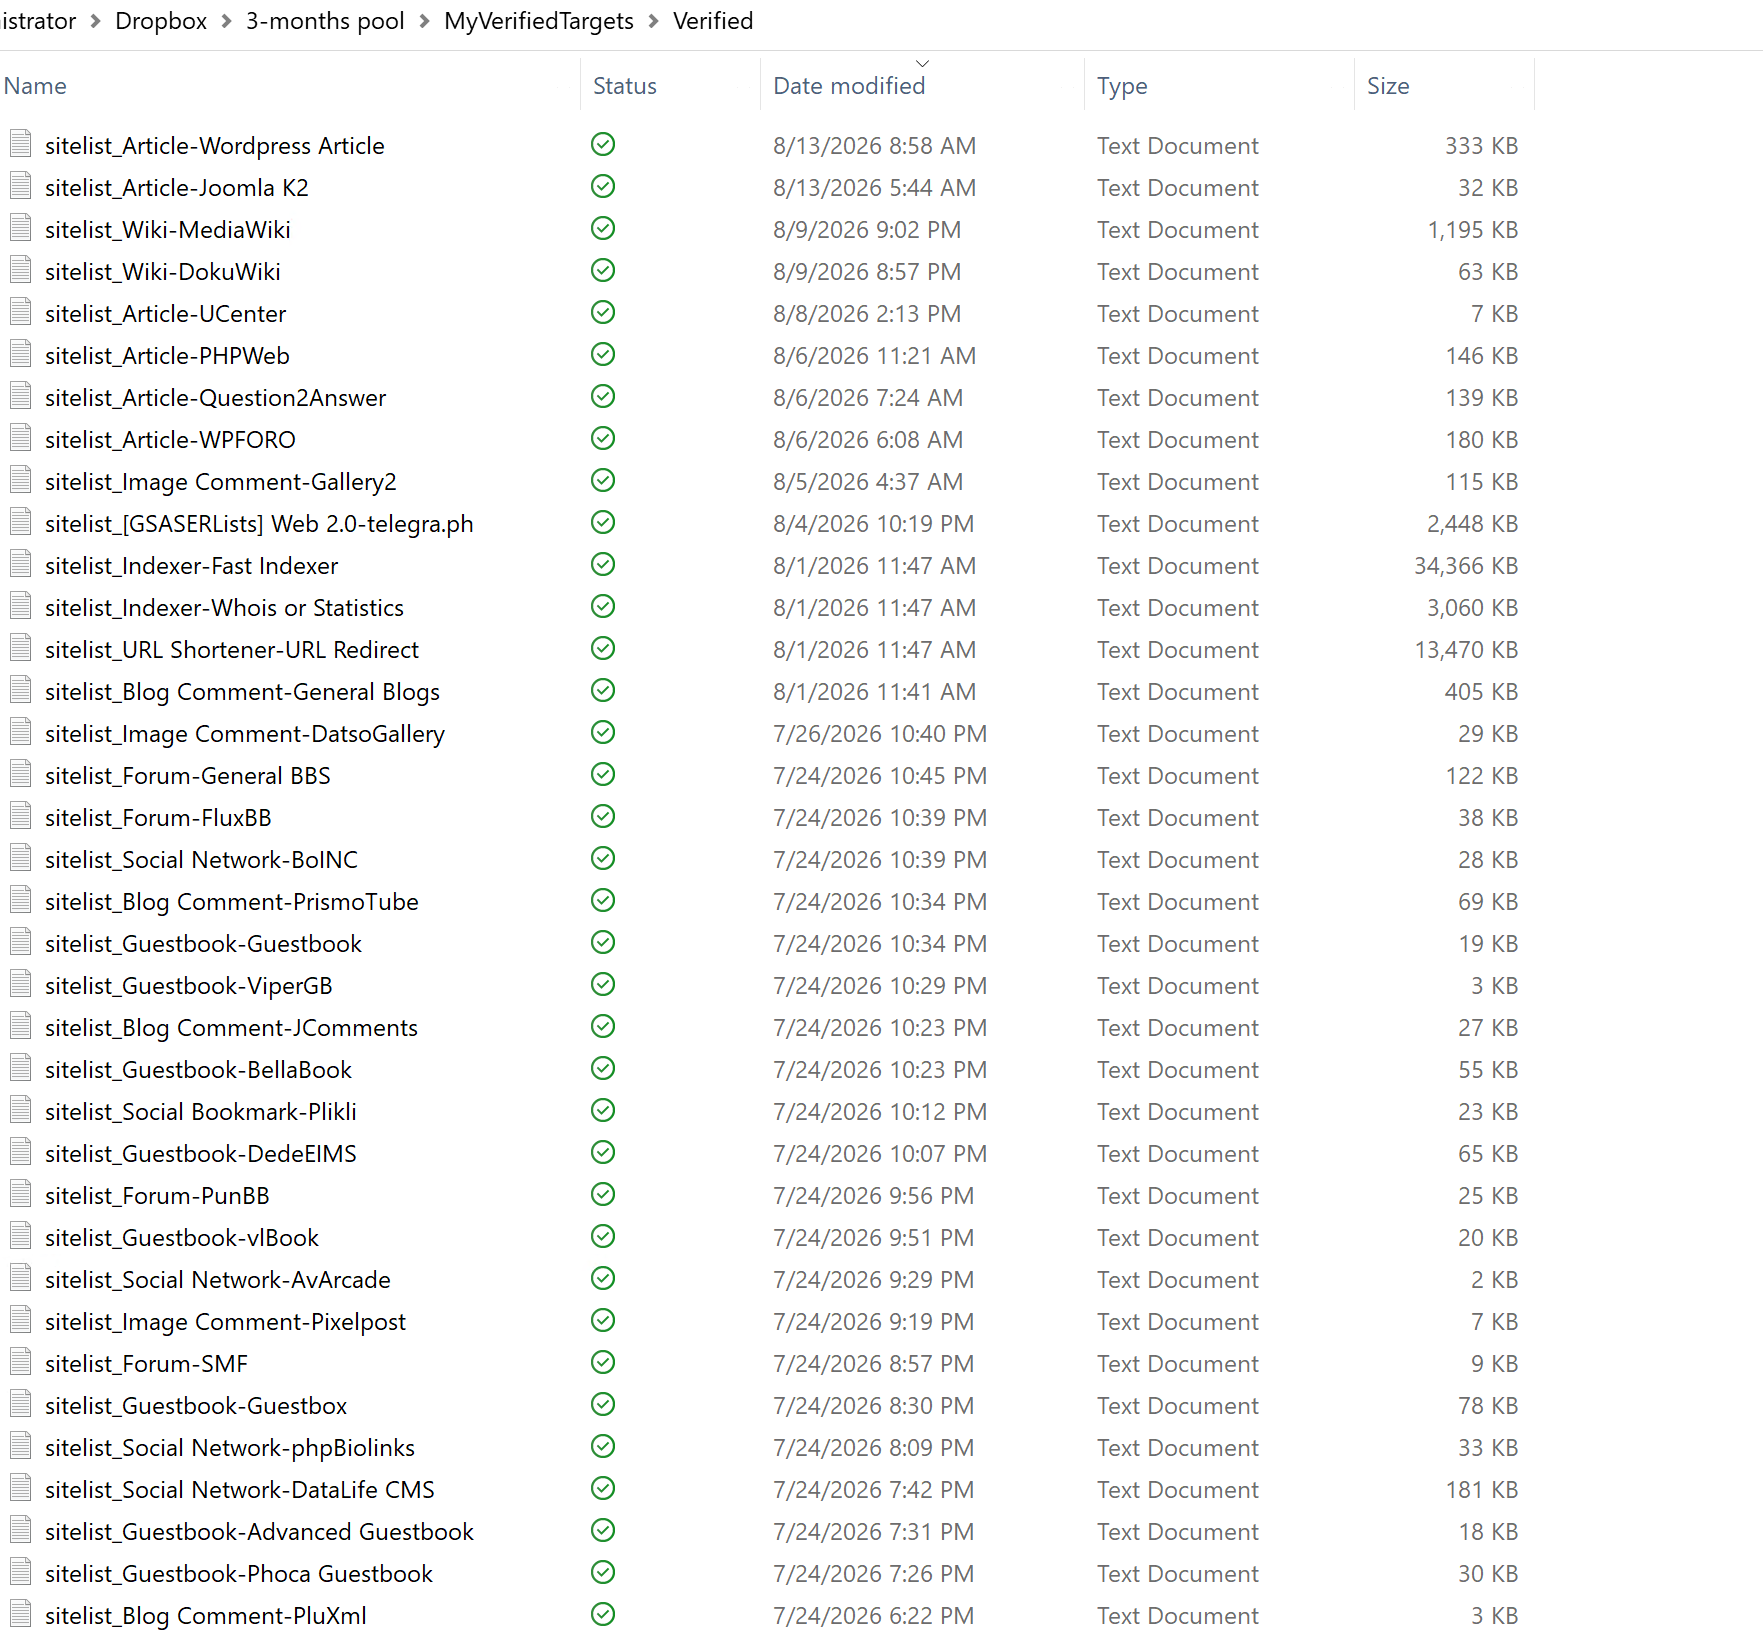Open chevron between MyVerifiedTargets and Verified
Viewport: 1763px width, 1633px height.
[654, 21]
